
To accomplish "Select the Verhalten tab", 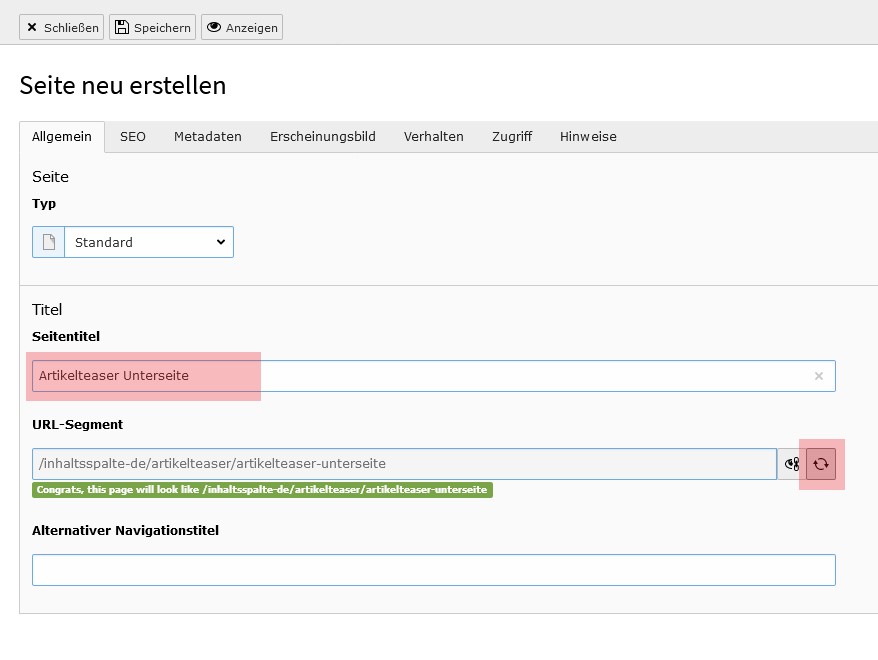I will (x=433, y=137).
